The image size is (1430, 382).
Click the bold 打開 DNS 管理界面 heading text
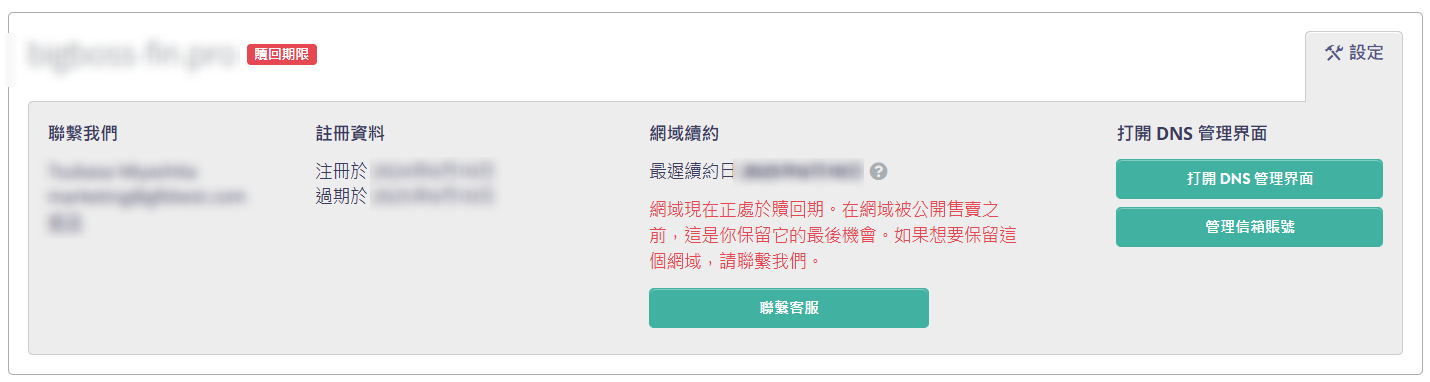pos(1199,133)
